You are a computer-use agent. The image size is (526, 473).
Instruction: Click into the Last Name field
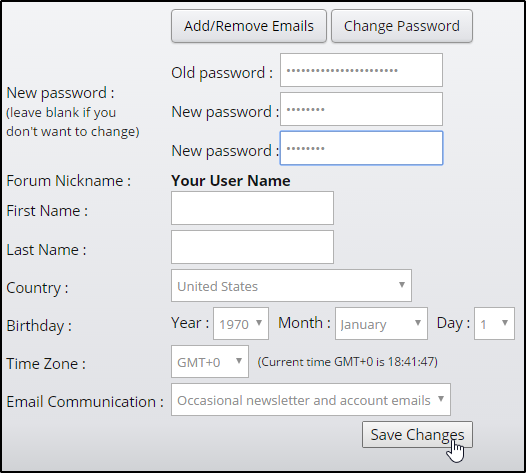[252, 247]
